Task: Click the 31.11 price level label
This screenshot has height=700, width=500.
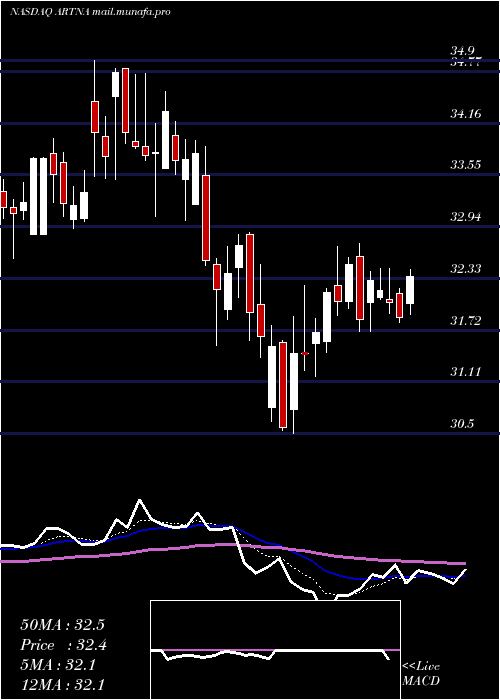Action: [x=466, y=371]
